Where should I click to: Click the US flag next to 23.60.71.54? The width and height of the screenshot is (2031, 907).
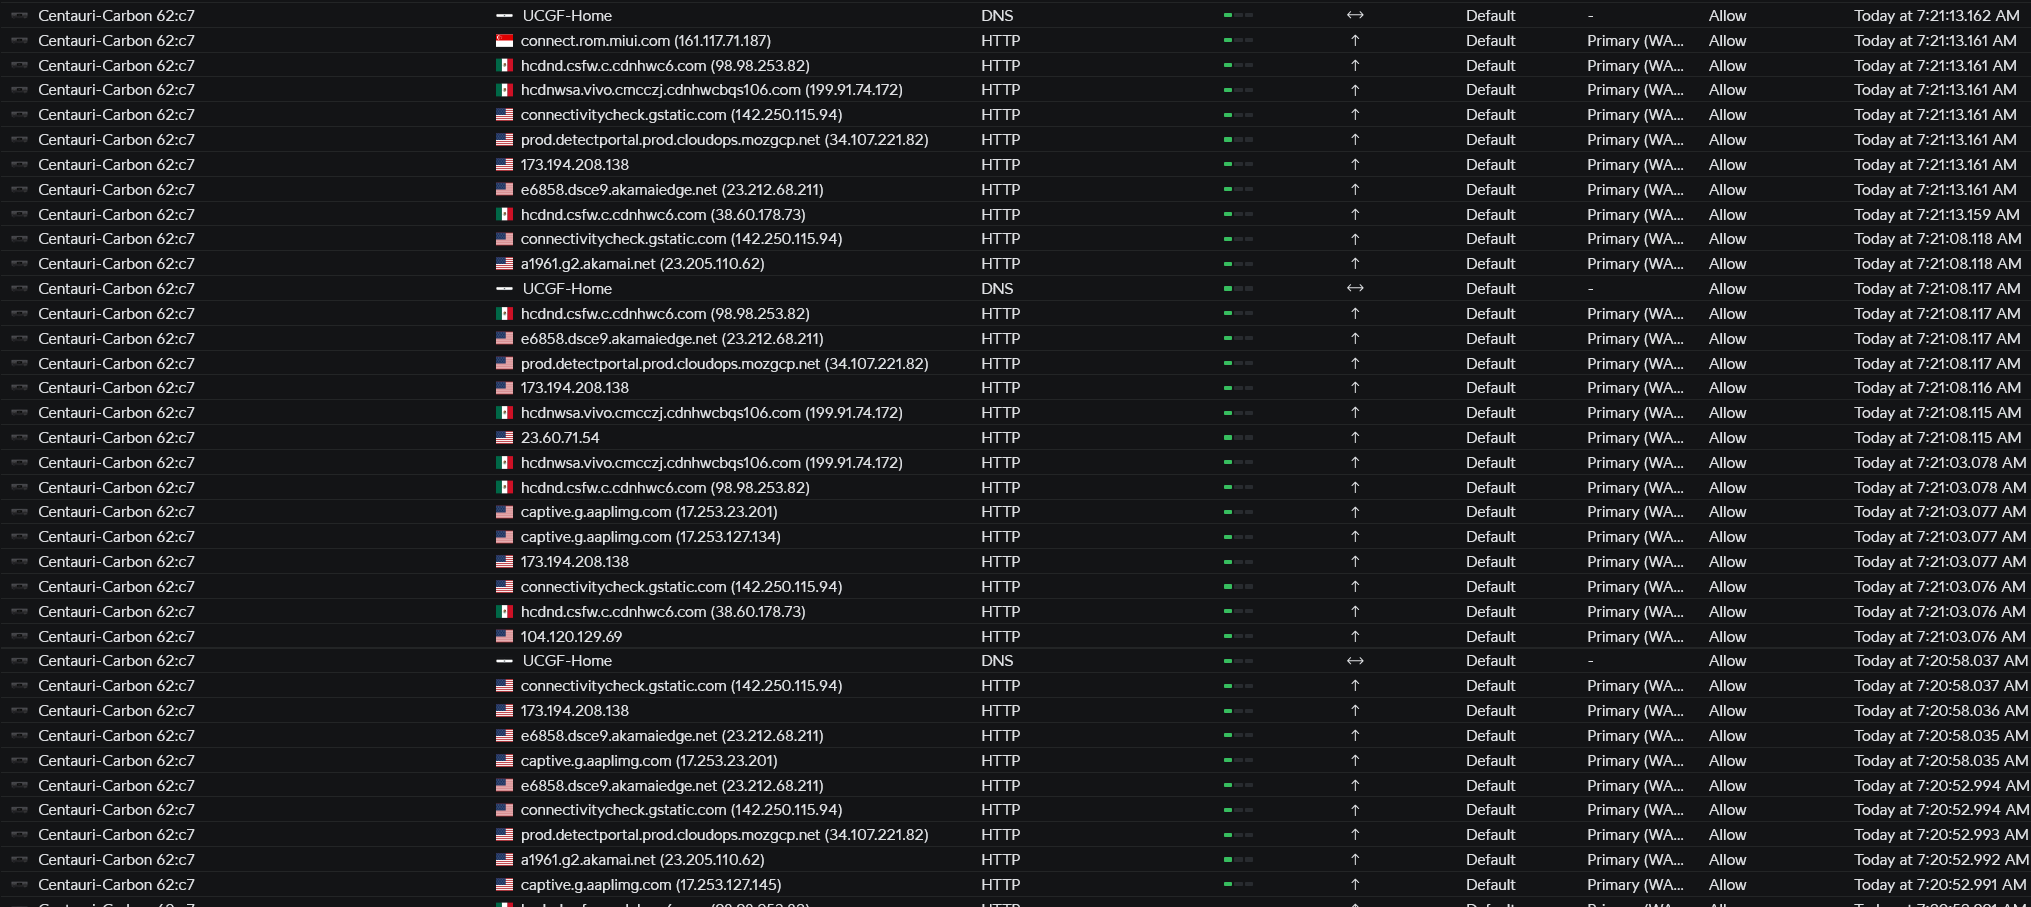(504, 438)
